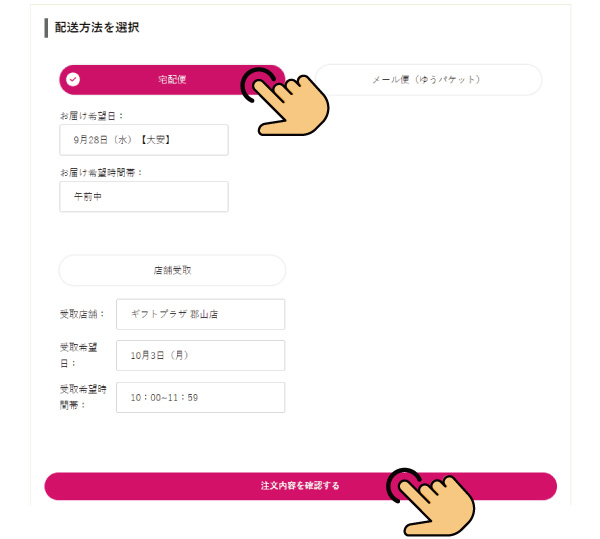Open the 10月3日（月） pickup date dropdown
The height and width of the screenshot is (539, 600).
pyautogui.click(x=200, y=355)
